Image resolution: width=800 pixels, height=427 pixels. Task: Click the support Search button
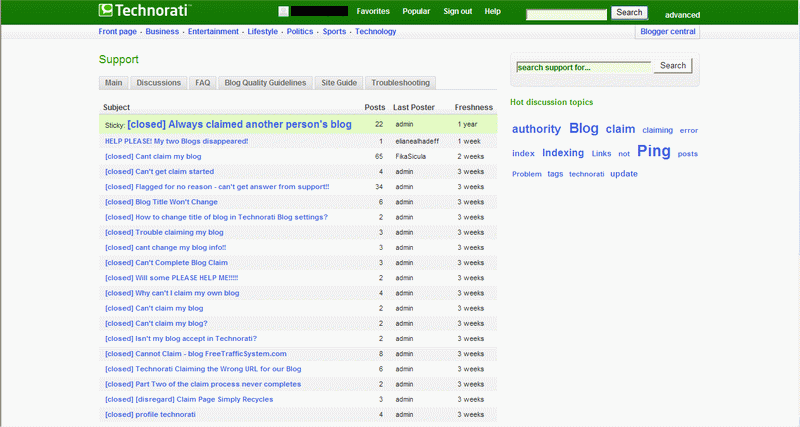tap(672, 66)
